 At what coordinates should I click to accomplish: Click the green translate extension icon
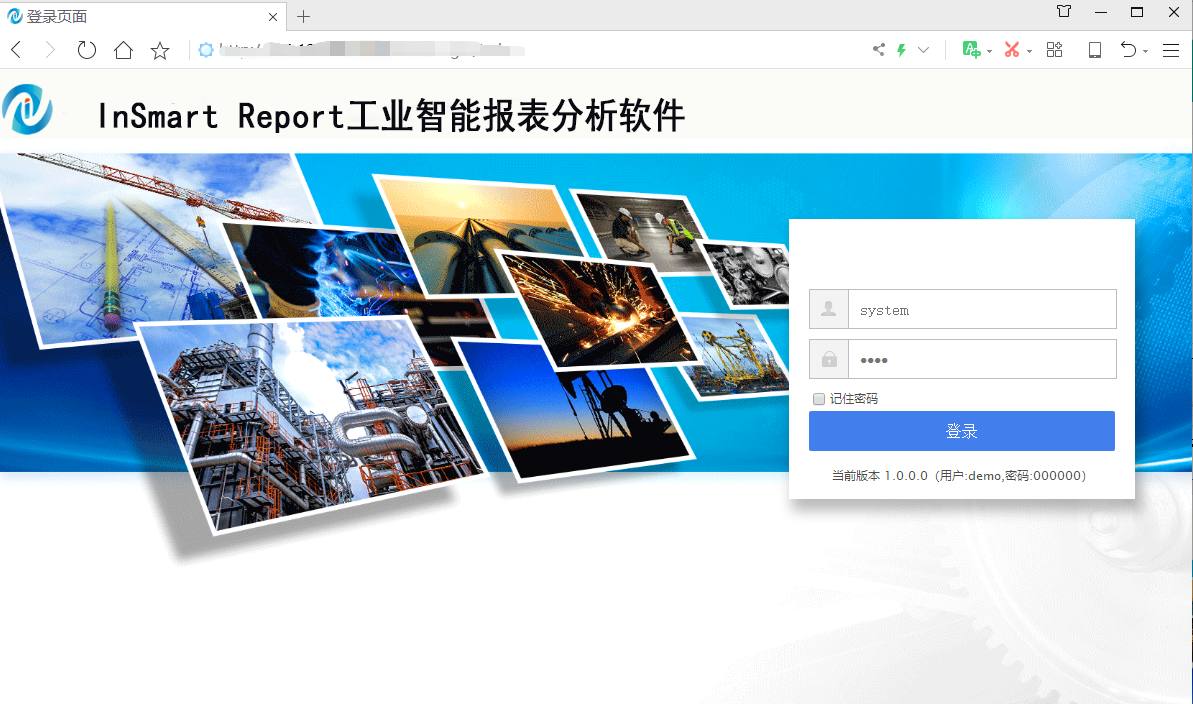[971, 49]
